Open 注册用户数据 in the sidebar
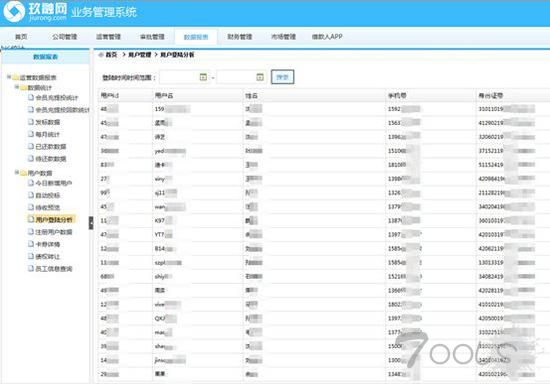550x384 pixels. click(x=54, y=232)
